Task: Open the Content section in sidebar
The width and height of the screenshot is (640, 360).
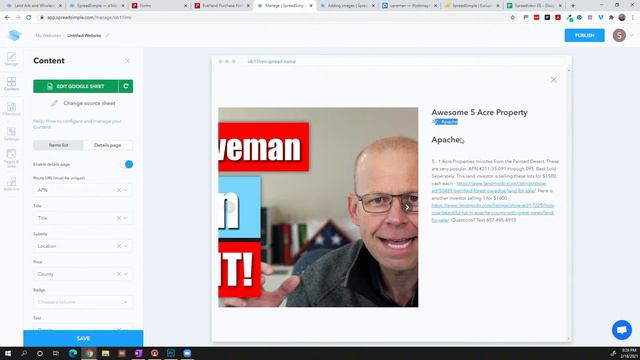Action: pos(11,84)
